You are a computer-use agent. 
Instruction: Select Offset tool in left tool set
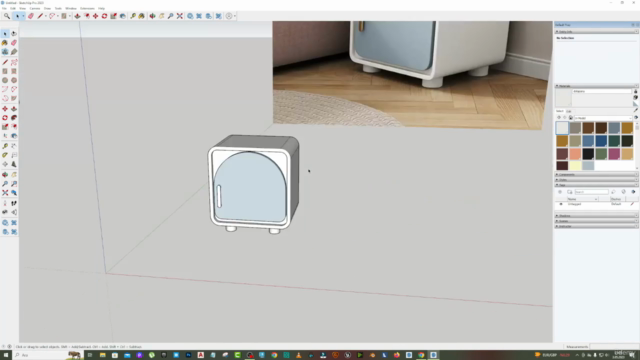click(14, 127)
